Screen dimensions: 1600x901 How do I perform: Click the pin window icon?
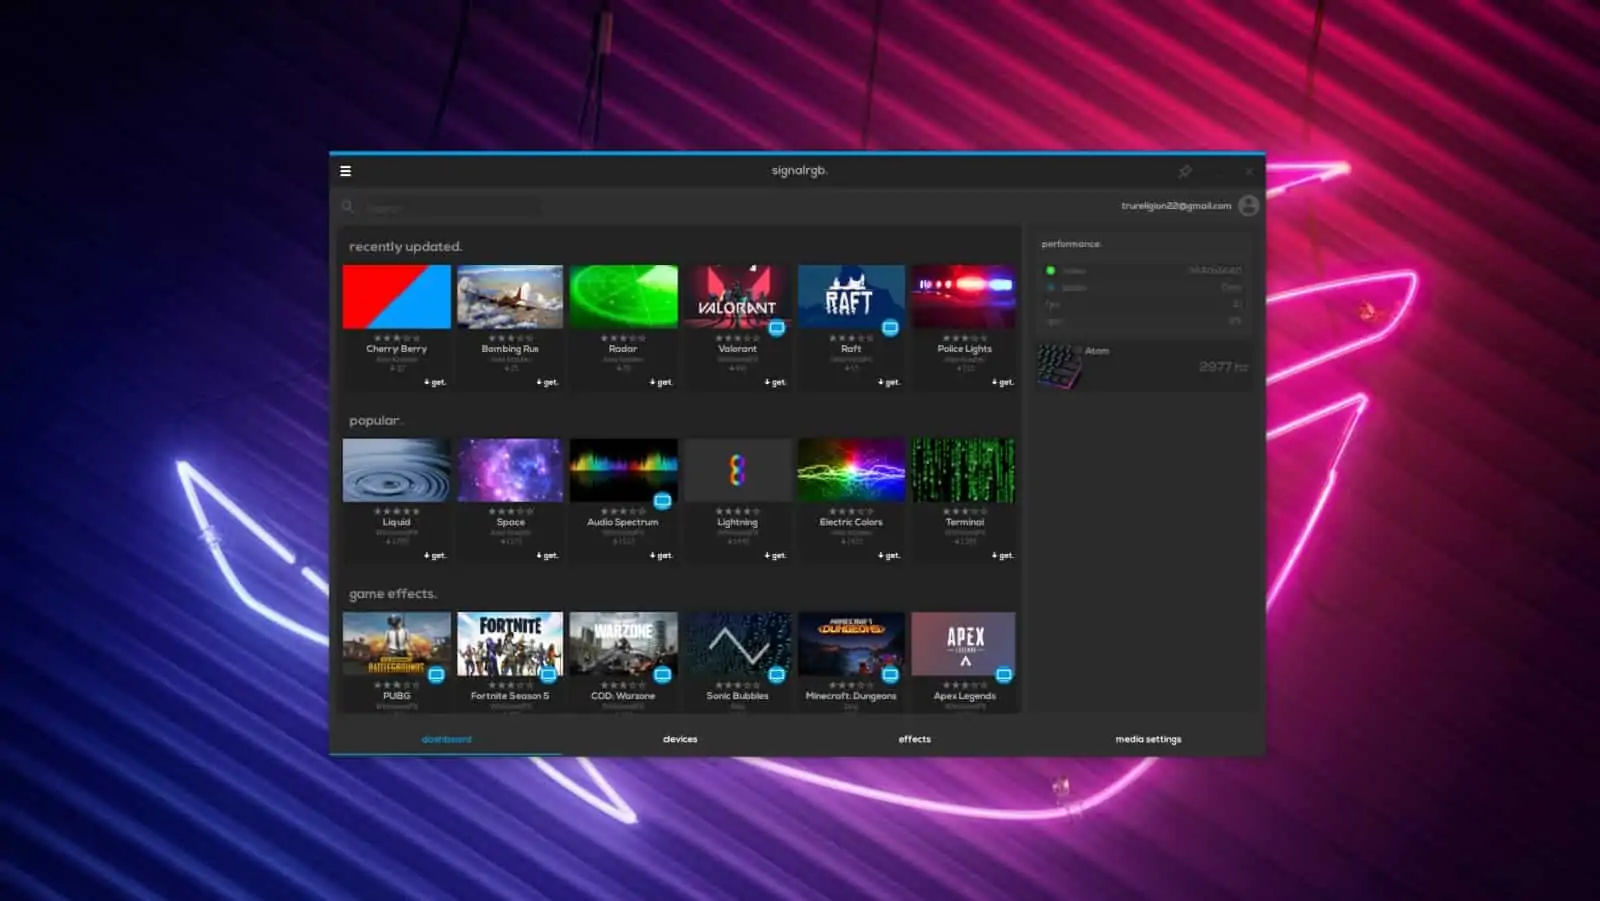point(1185,171)
